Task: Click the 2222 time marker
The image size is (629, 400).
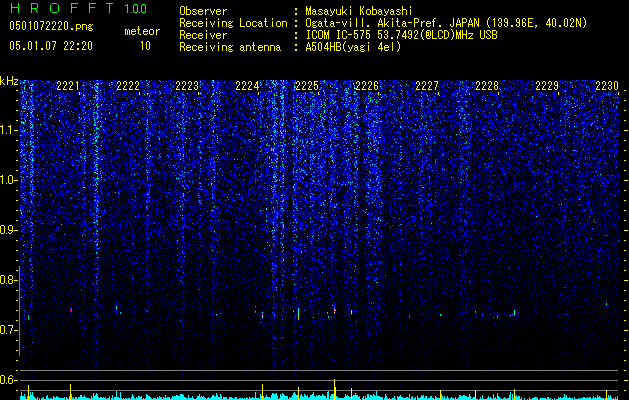Action: click(x=128, y=86)
